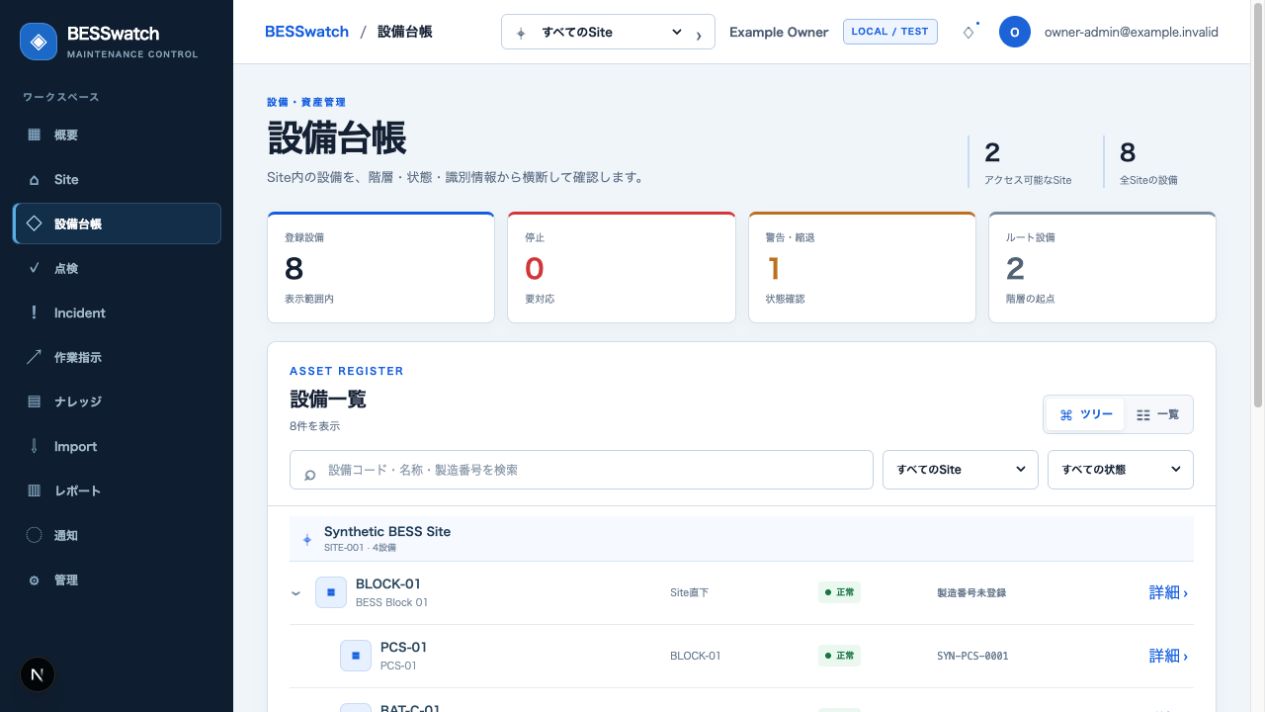Click the SYN-PCS-0001 serial number
1265x712 pixels.
pyautogui.click(x=972, y=656)
